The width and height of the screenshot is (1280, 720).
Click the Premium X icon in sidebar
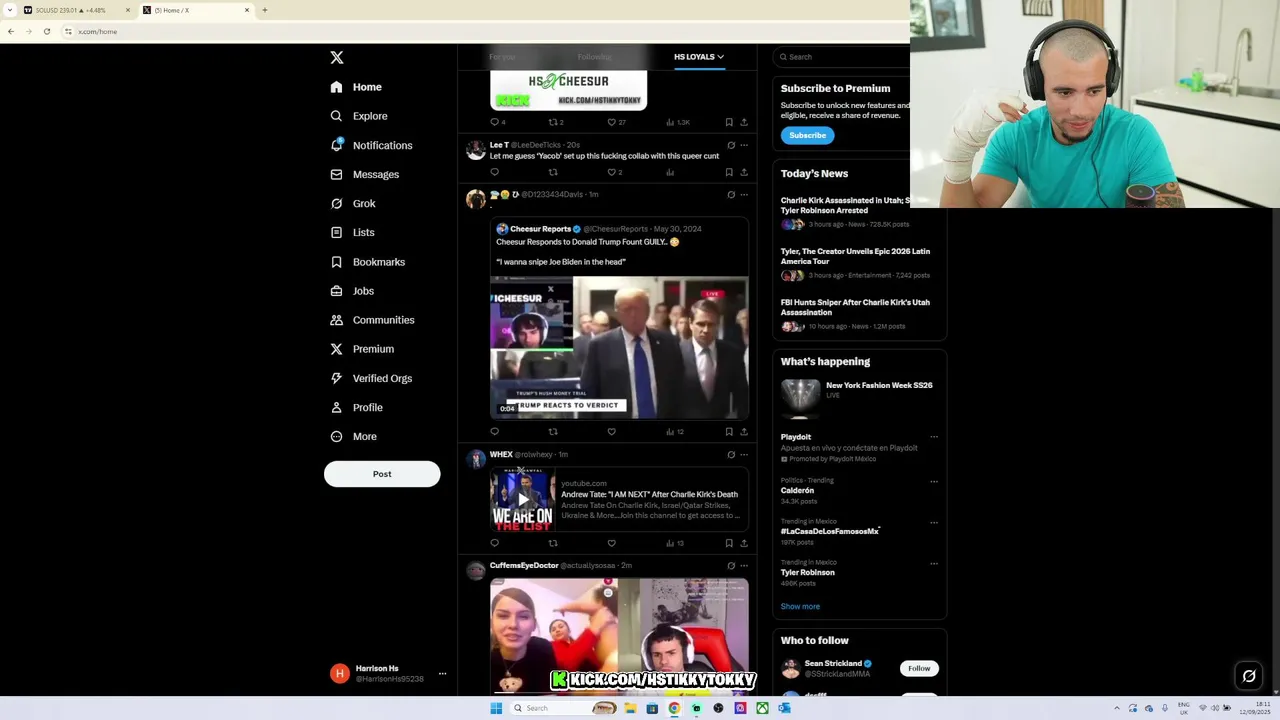[x=336, y=349]
